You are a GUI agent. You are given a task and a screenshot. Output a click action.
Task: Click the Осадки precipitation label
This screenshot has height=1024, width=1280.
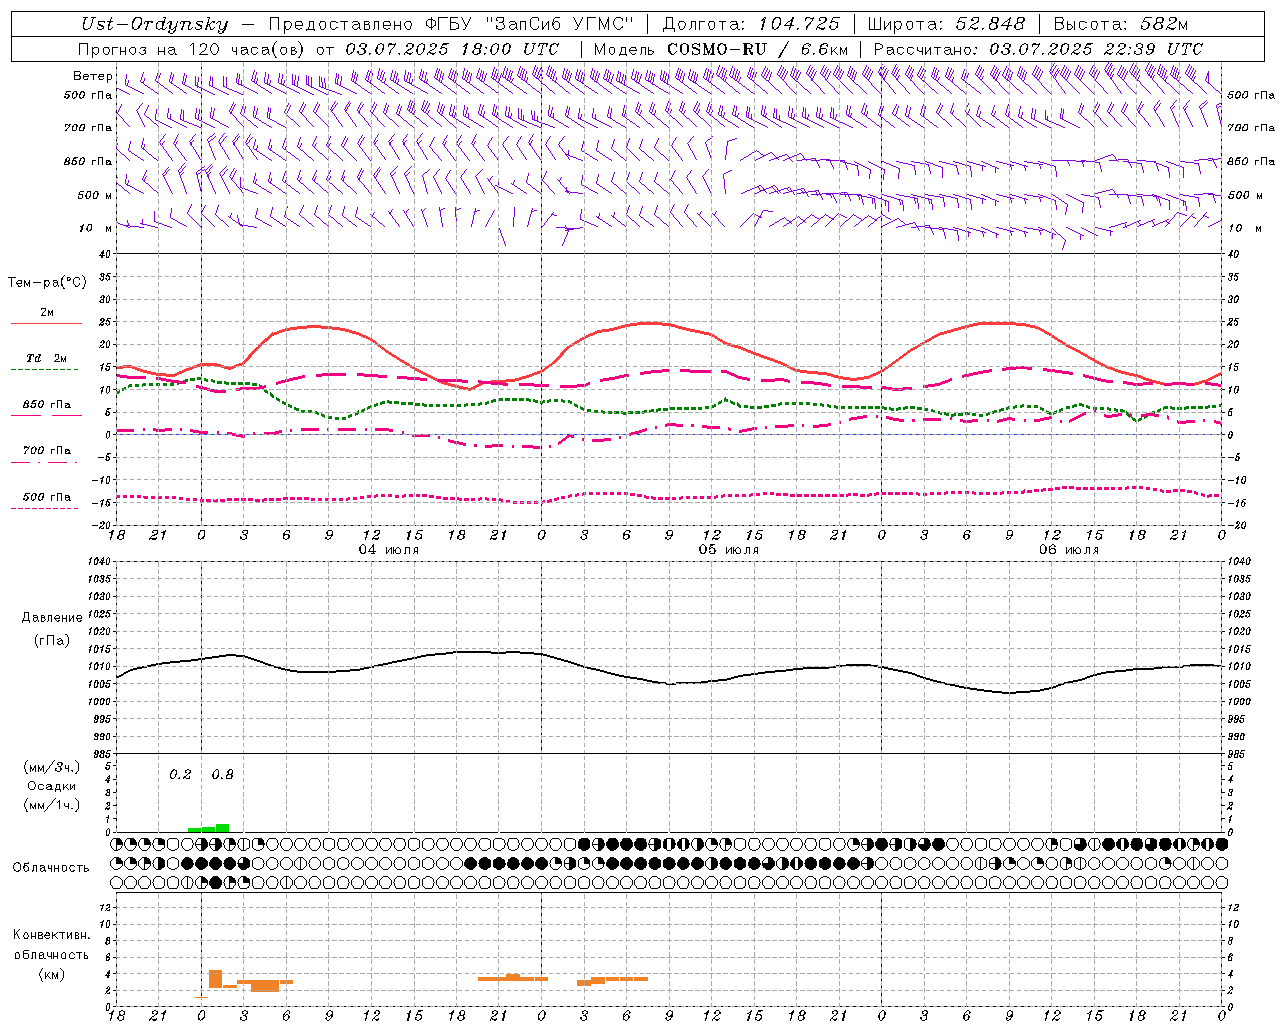(x=52, y=786)
